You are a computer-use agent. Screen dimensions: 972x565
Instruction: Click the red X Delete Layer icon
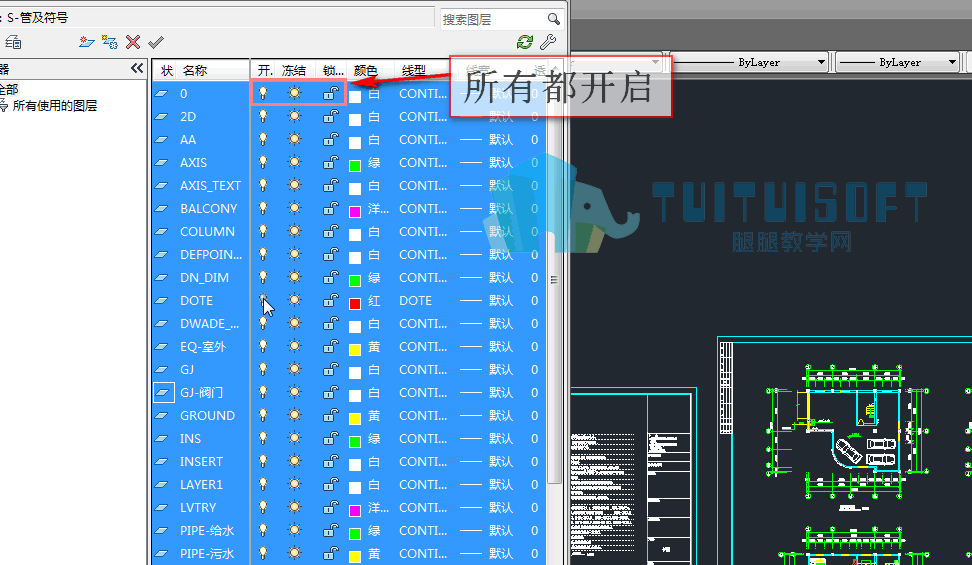click(x=133, y=42)
